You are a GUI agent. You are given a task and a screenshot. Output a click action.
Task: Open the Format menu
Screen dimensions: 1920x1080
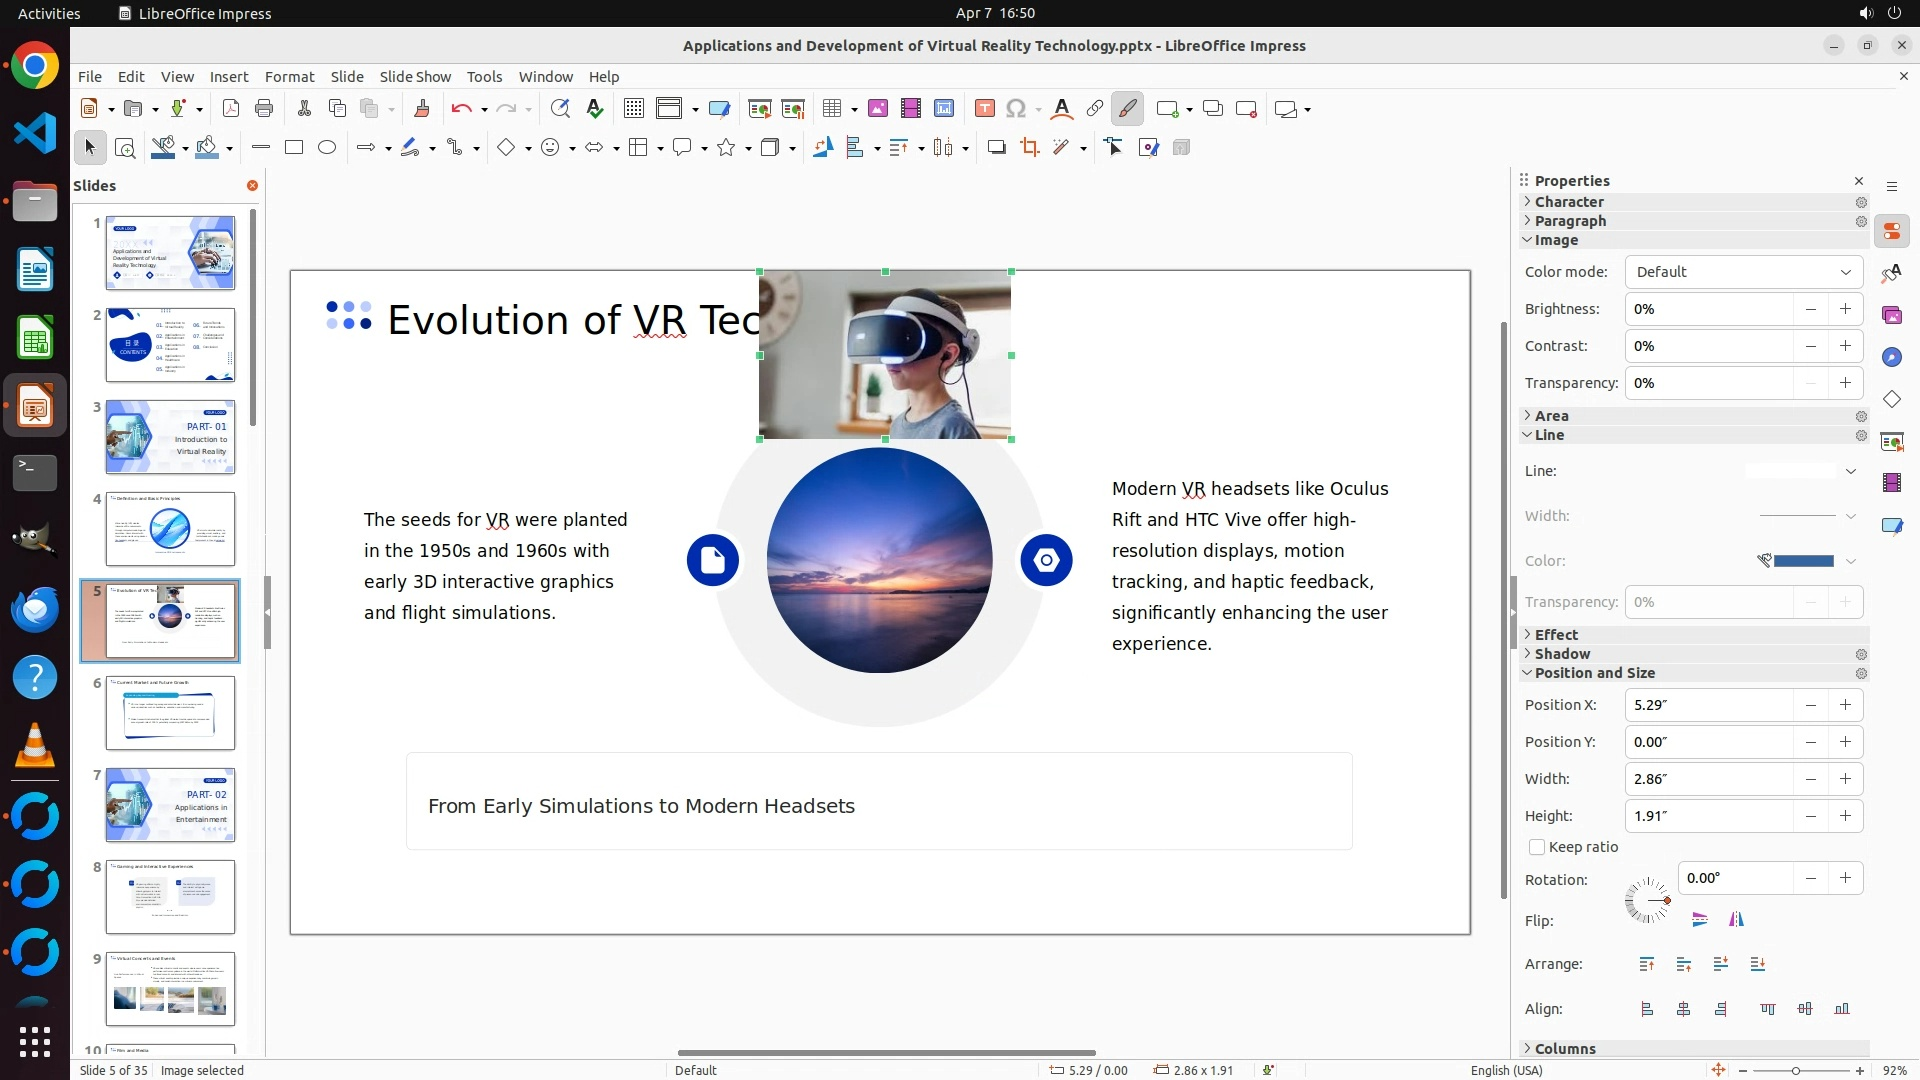[289, 77]
